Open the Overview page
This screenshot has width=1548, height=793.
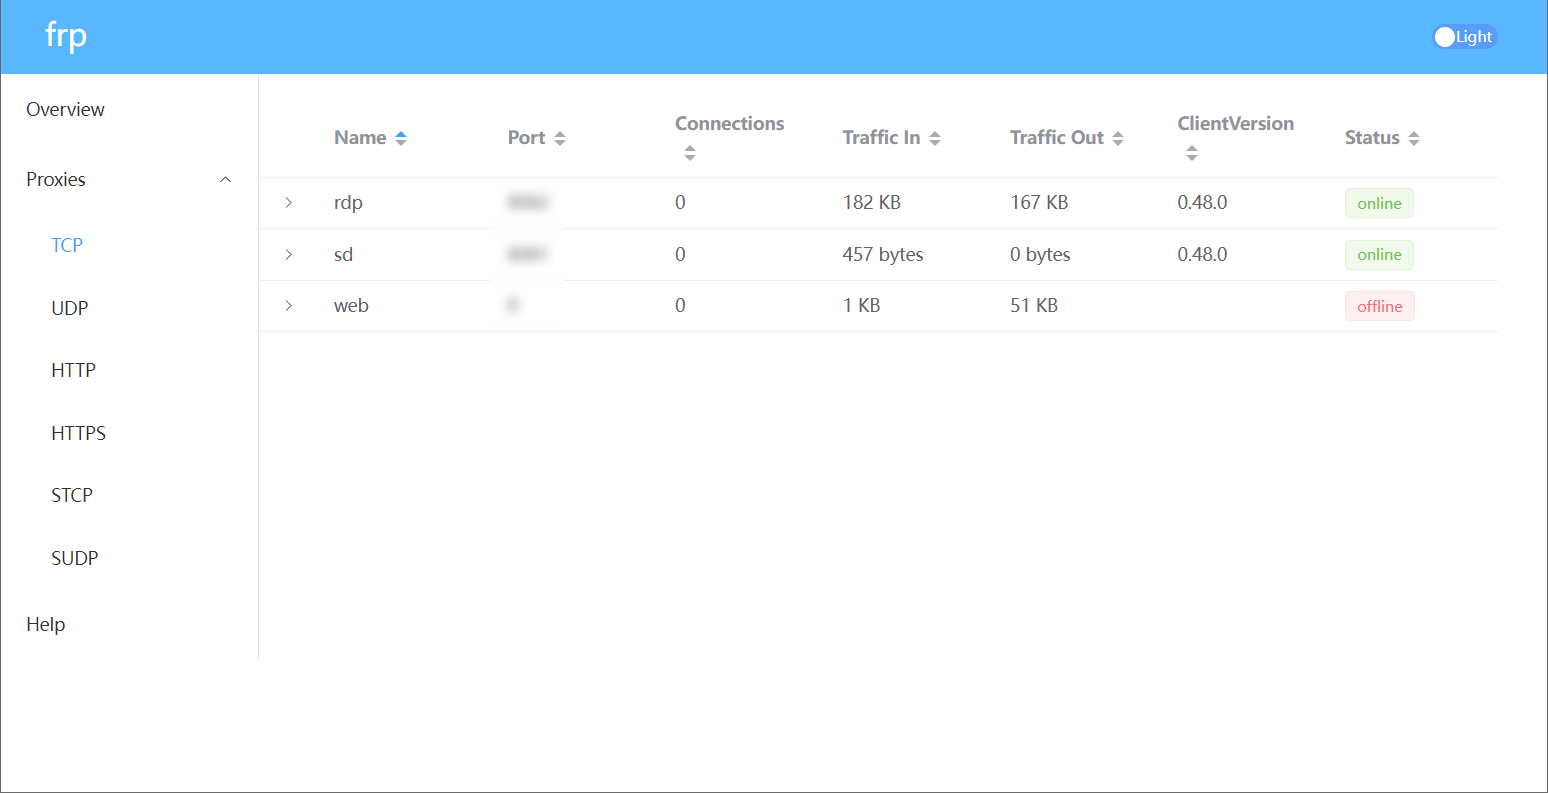(x=66, y=110)
